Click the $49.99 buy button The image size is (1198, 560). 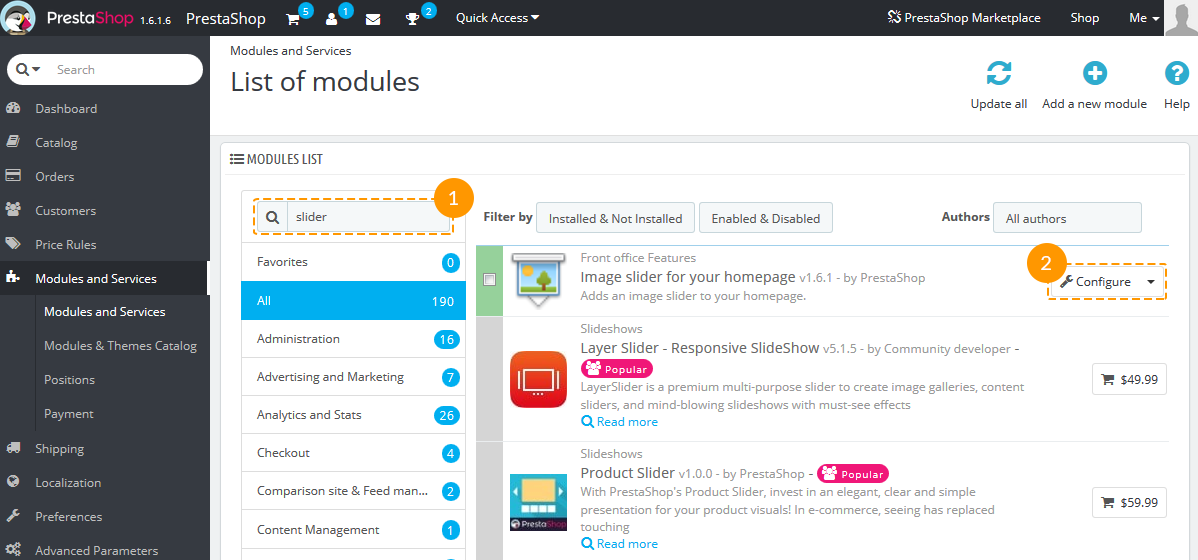pos(1129,379)
